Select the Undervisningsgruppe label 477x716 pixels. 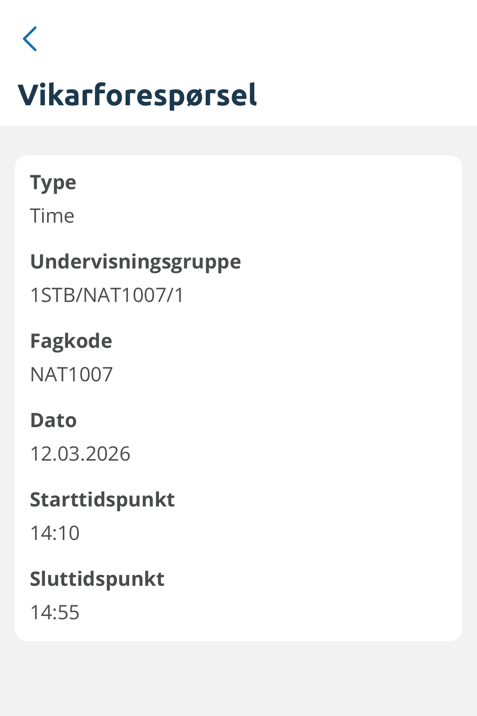tap(136, 263)
